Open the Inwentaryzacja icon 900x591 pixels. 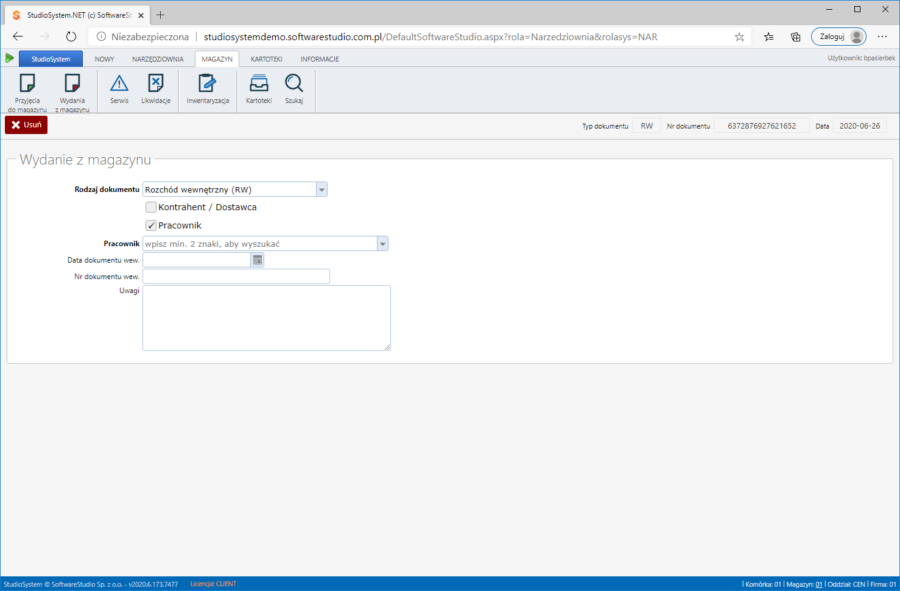[207, 84]
